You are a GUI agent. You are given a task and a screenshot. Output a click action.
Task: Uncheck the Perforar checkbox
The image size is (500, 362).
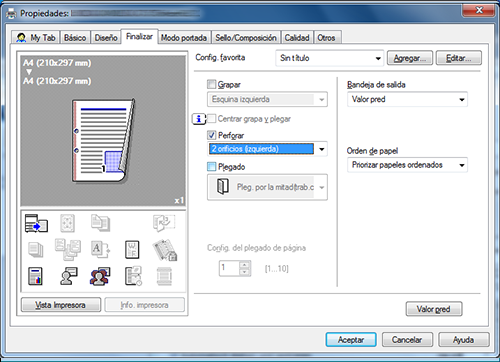(x=211, y=135)
